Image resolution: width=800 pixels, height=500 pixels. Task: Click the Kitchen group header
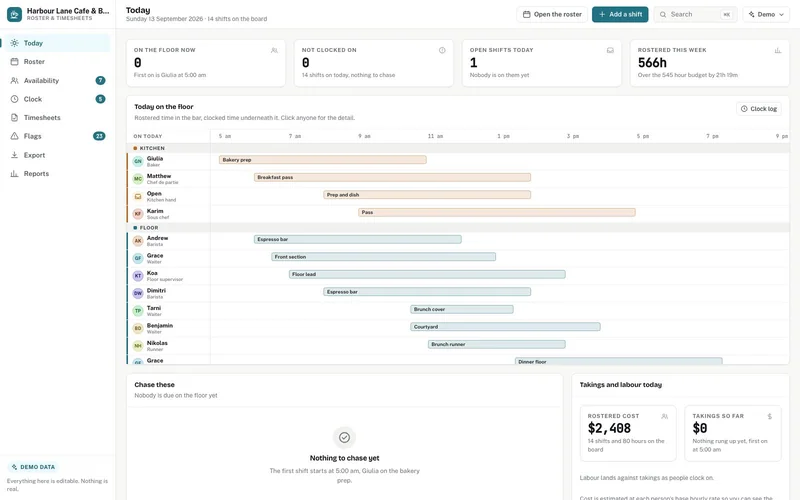click(458, 148)
